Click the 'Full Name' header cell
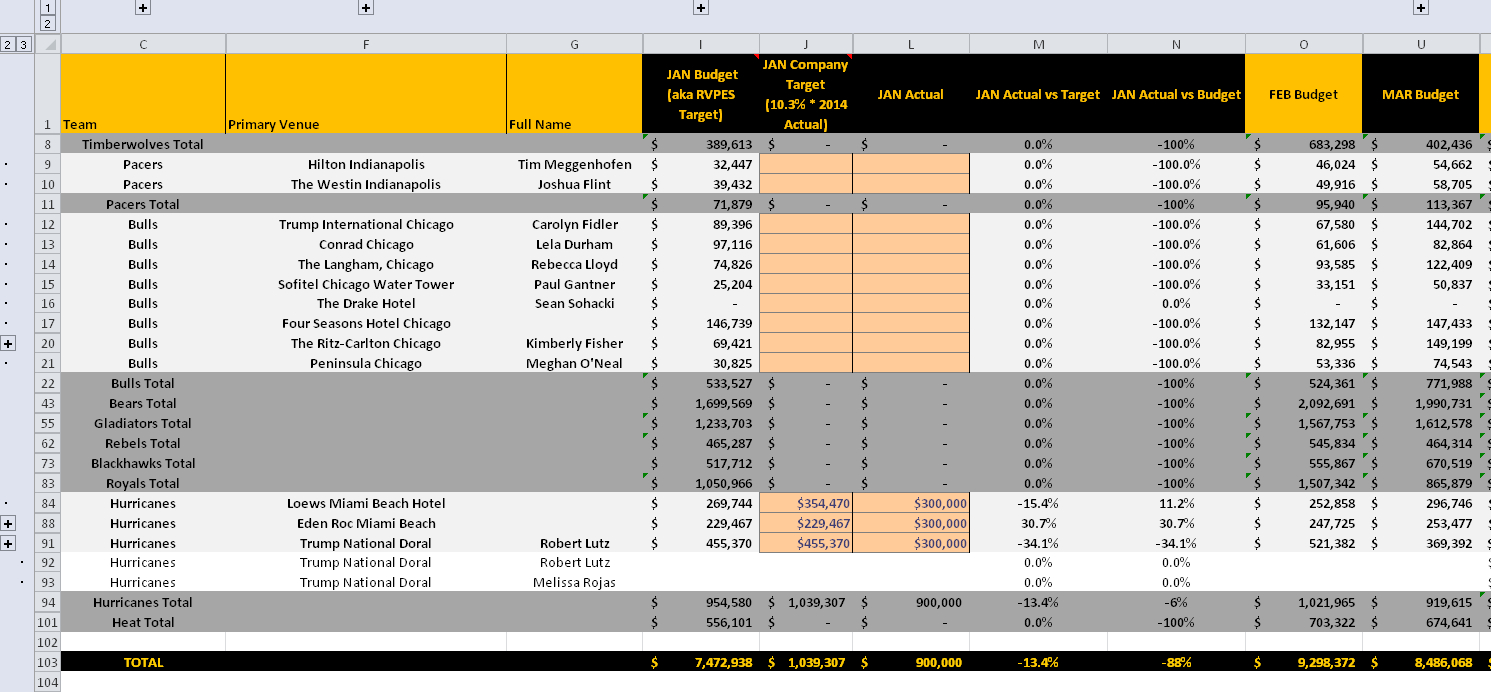This screenshot has height=692, width=1491. coord(574,94)
